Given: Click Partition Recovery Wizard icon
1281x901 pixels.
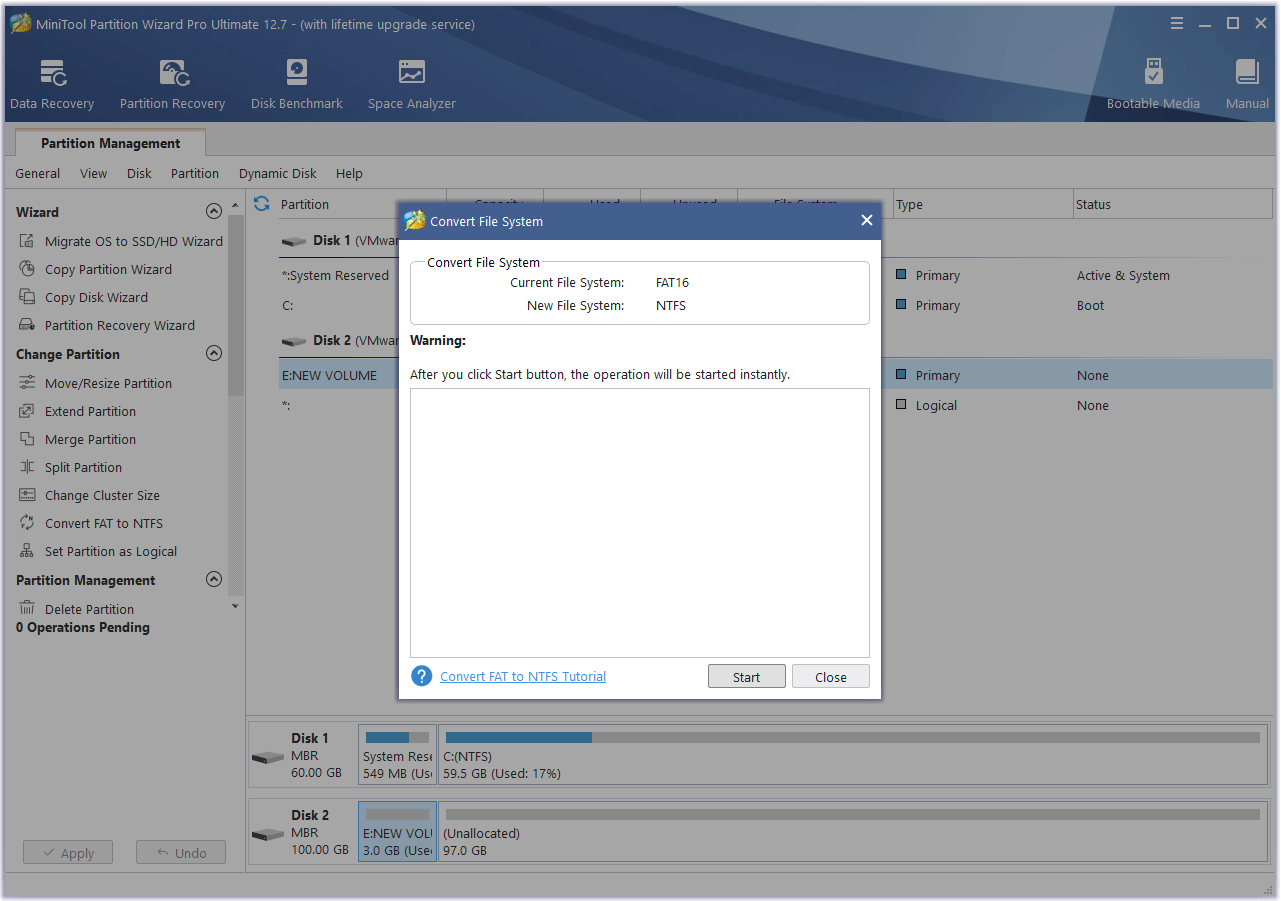Looking at the screenshot, I should [x=27, y=325].
